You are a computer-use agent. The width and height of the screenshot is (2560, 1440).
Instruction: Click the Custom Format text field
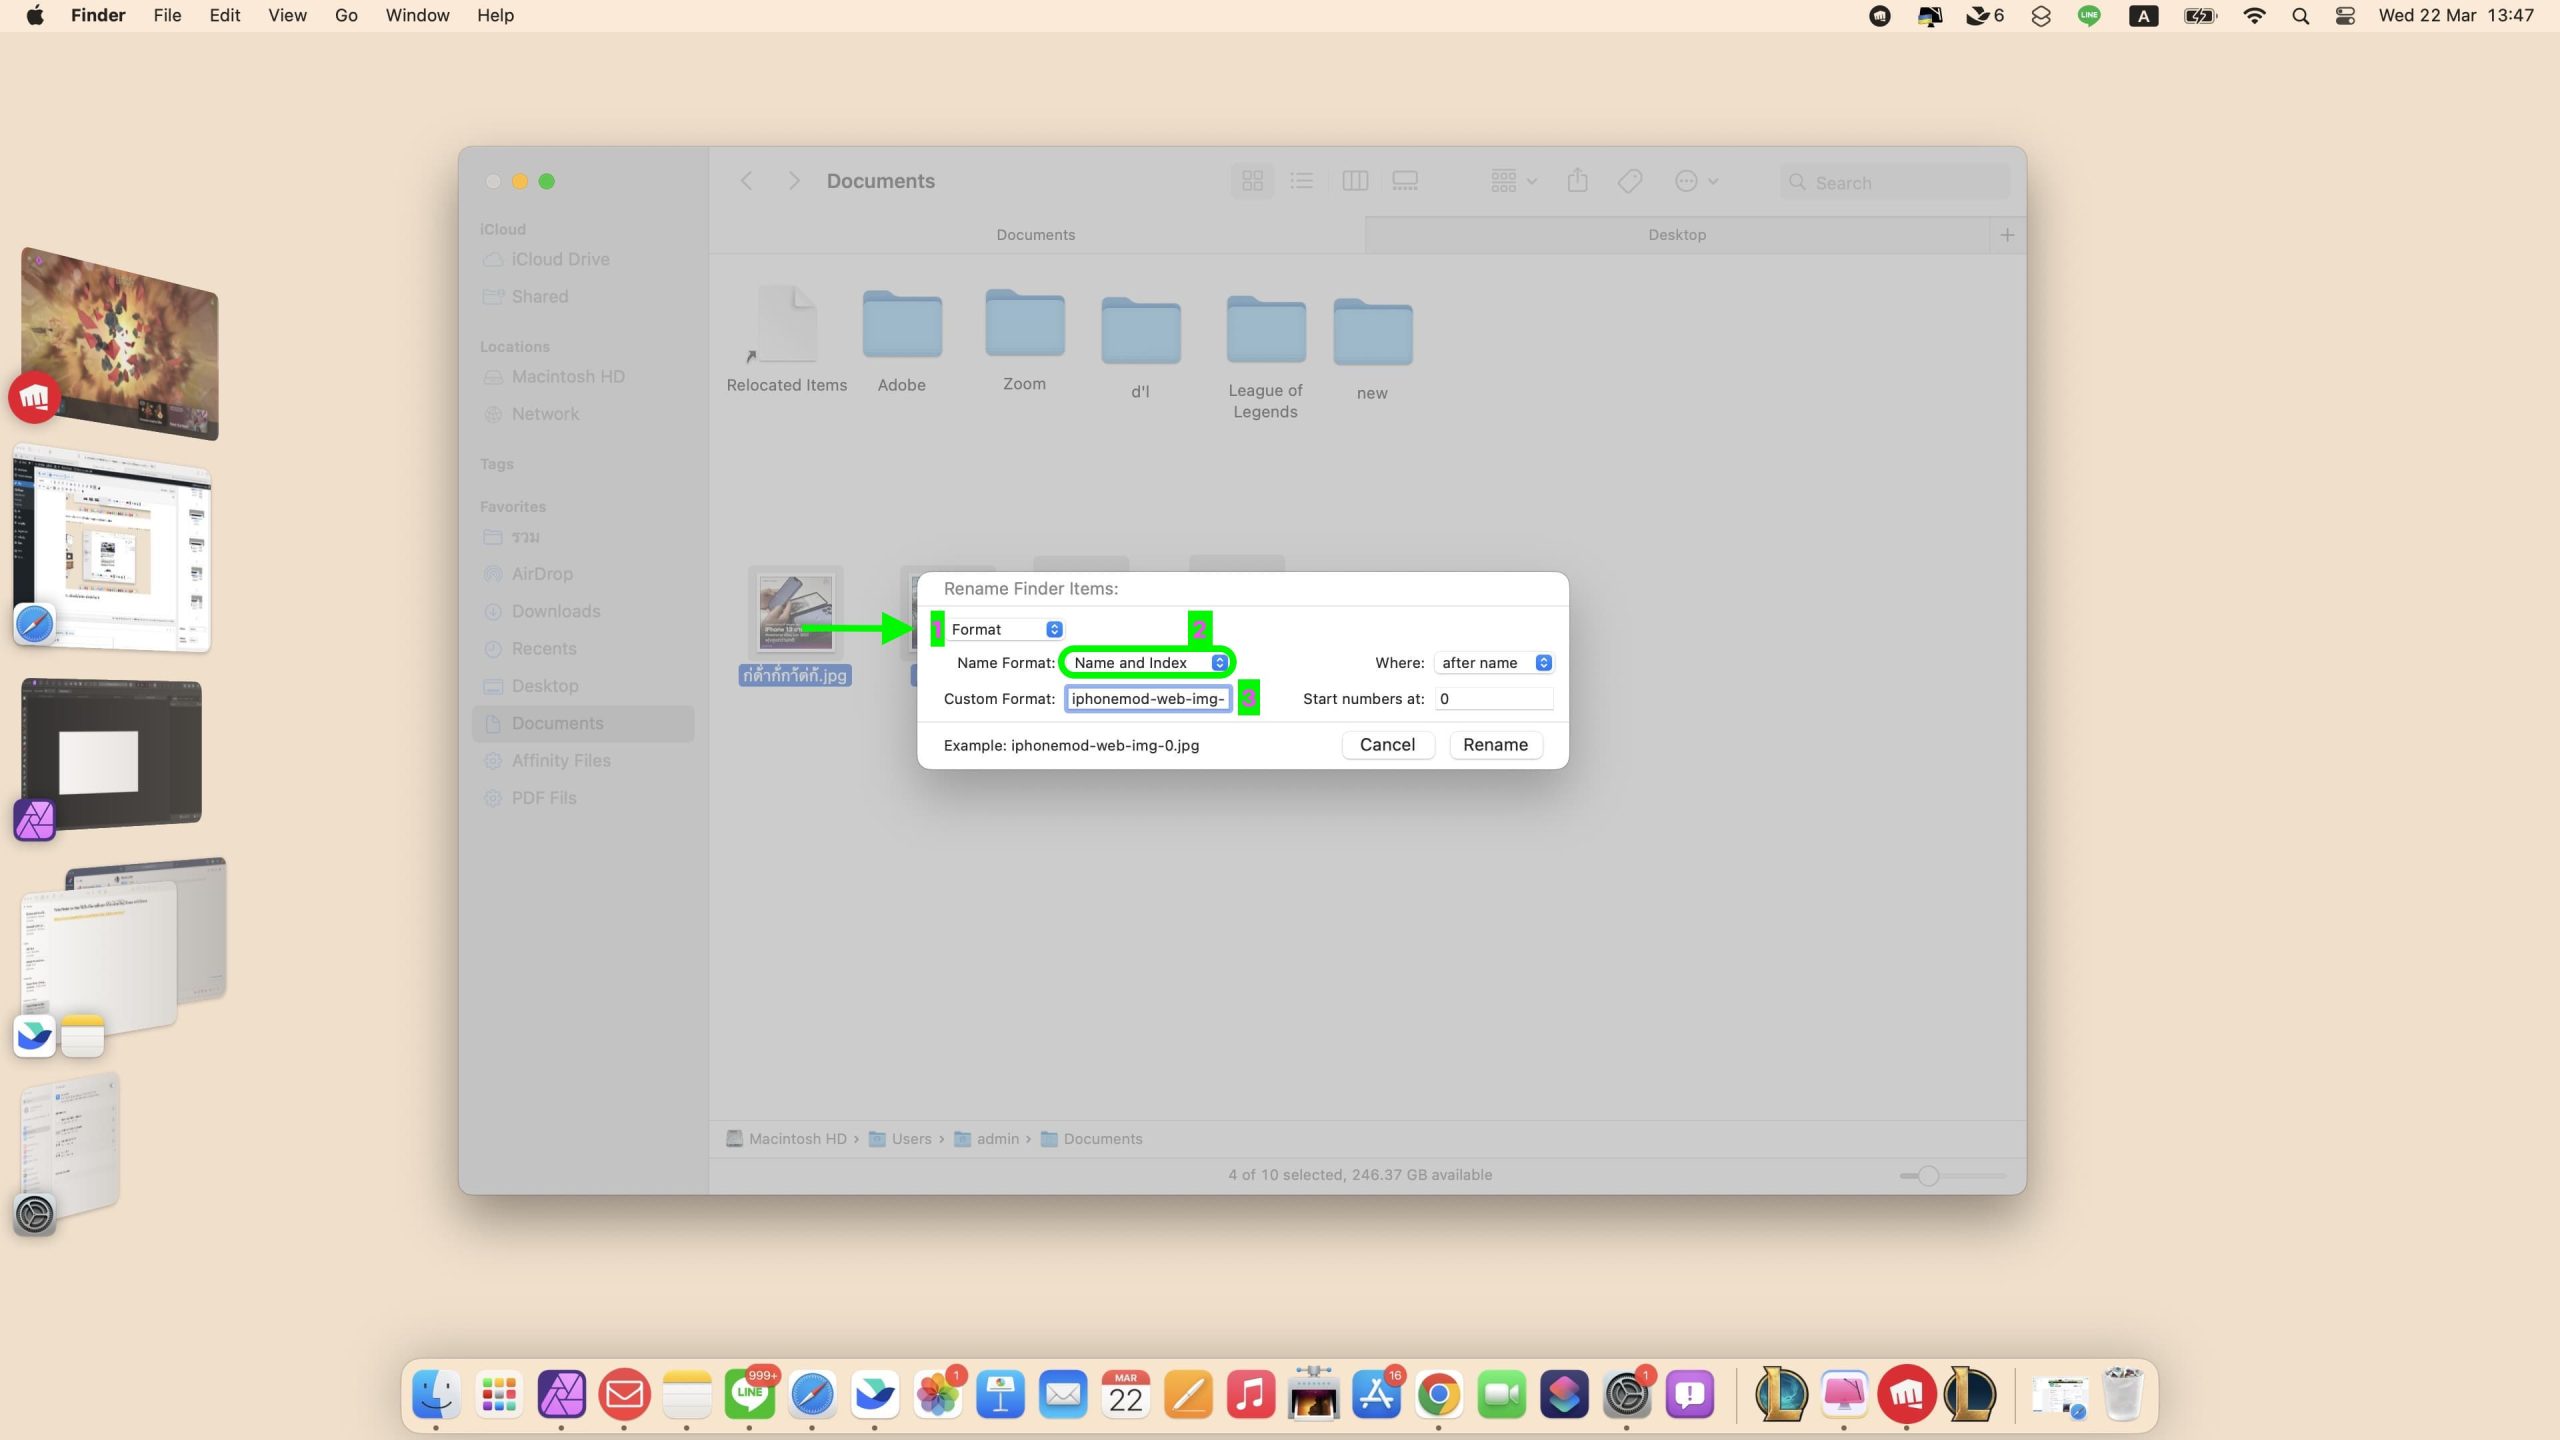1147,699
